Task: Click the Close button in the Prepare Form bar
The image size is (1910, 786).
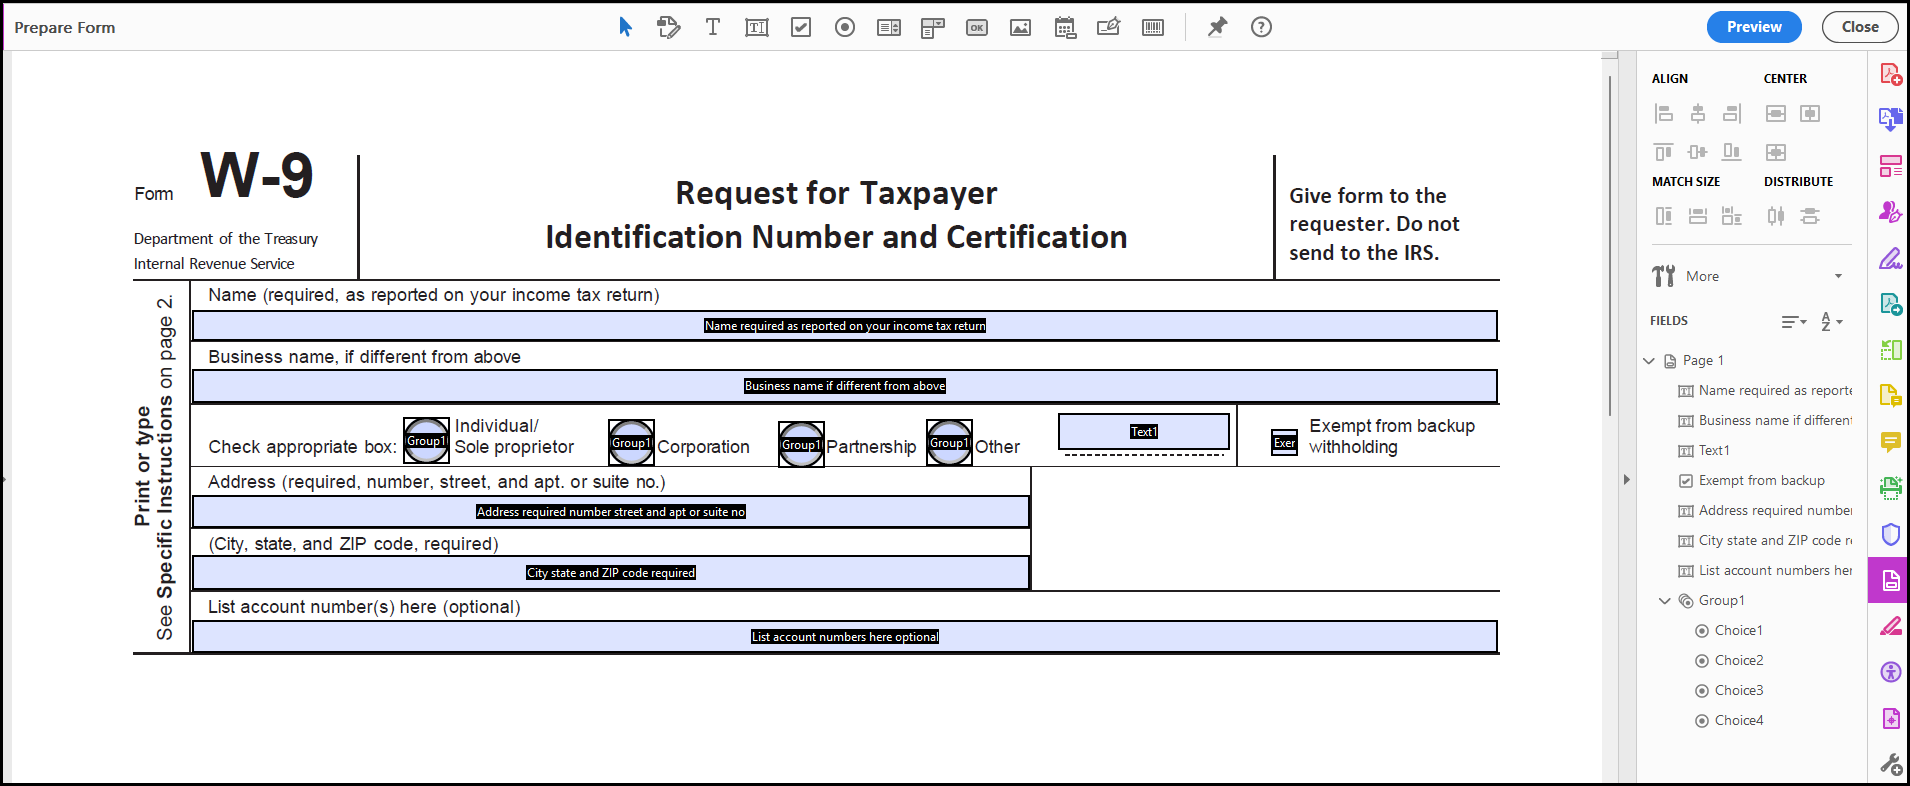Action: pos(1860,27)
